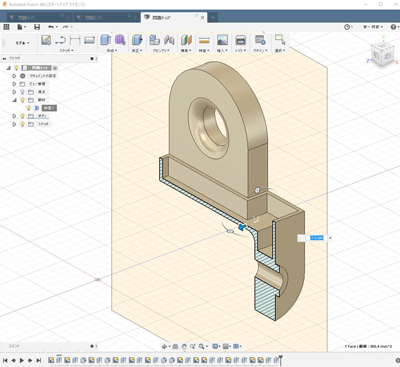The image size is (400, 367).
Task: Select the Press Pull modify tool
Action: 137,40
